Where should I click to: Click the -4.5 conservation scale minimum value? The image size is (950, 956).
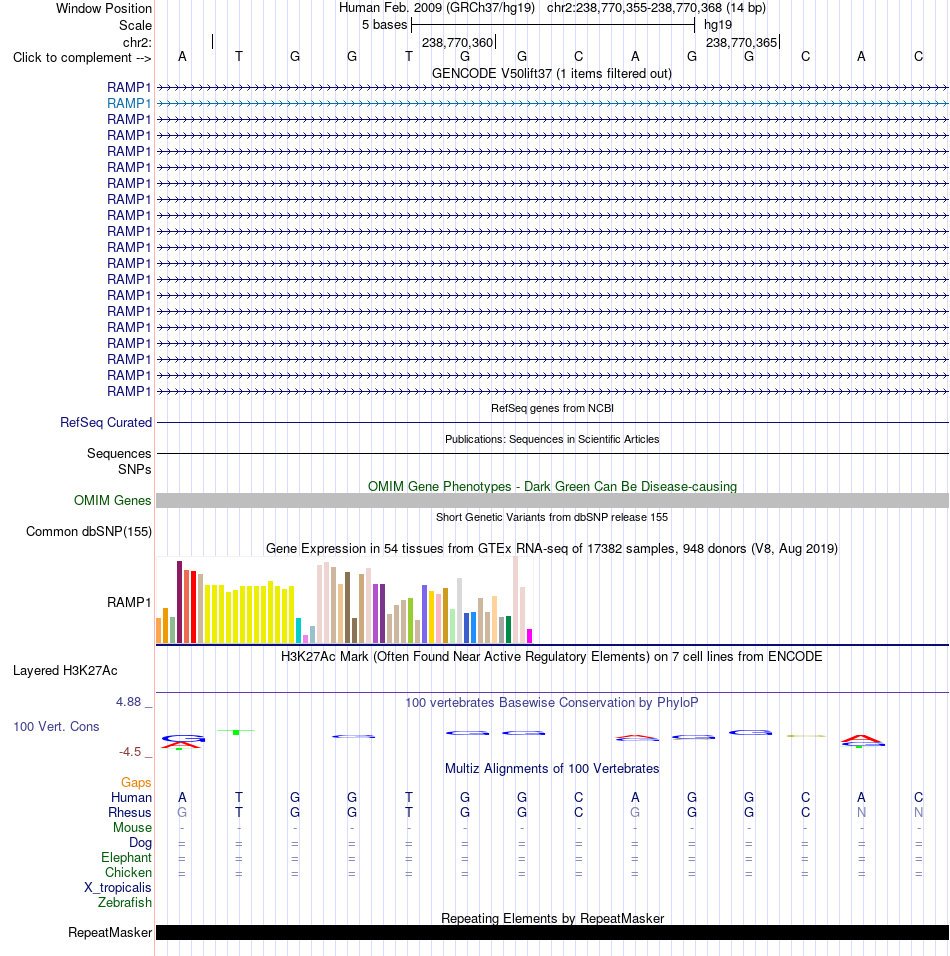(x=130, y=752)
